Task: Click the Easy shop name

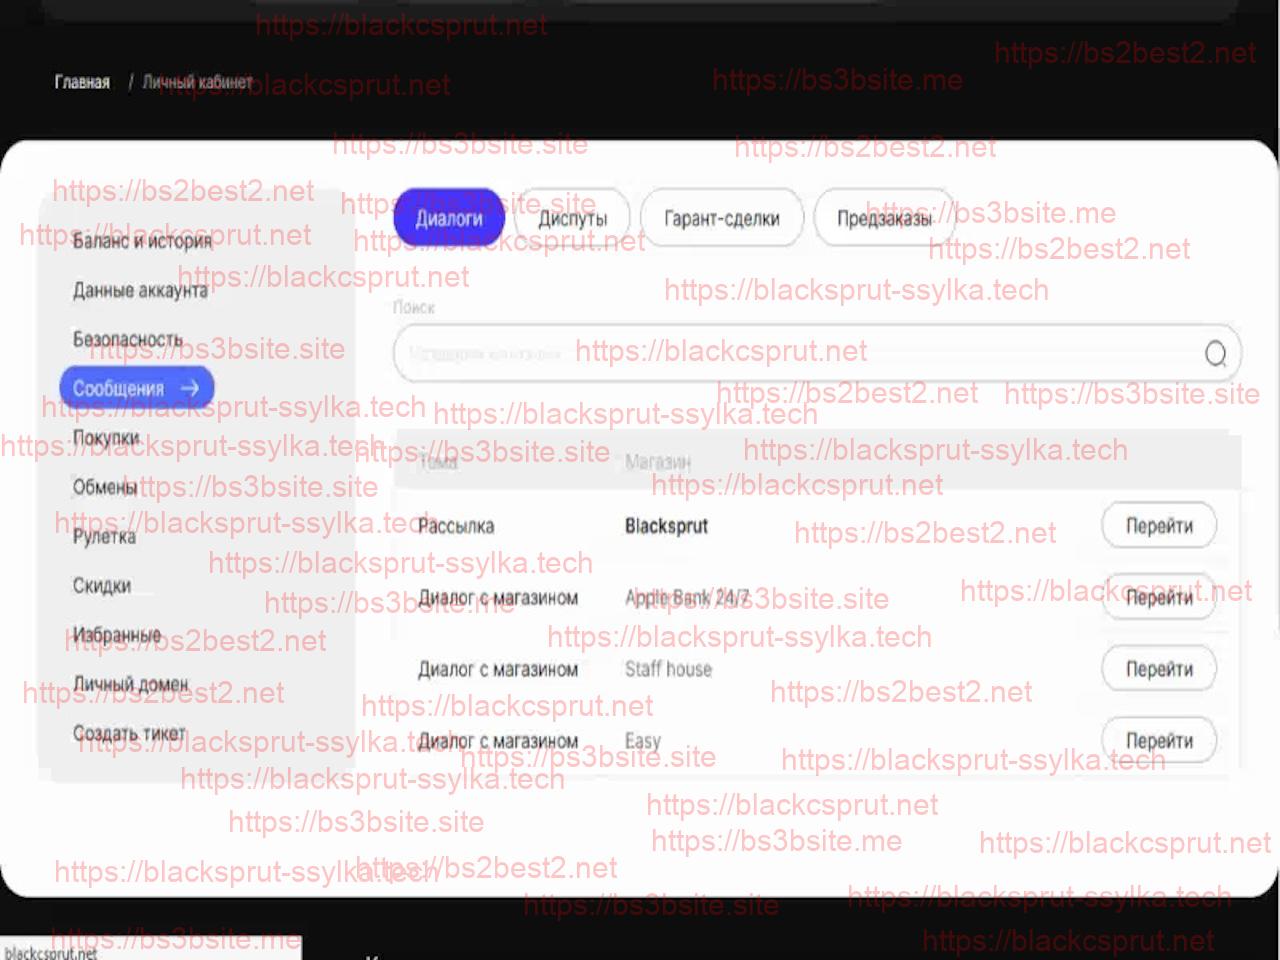Action: click(x=643, y=741)
